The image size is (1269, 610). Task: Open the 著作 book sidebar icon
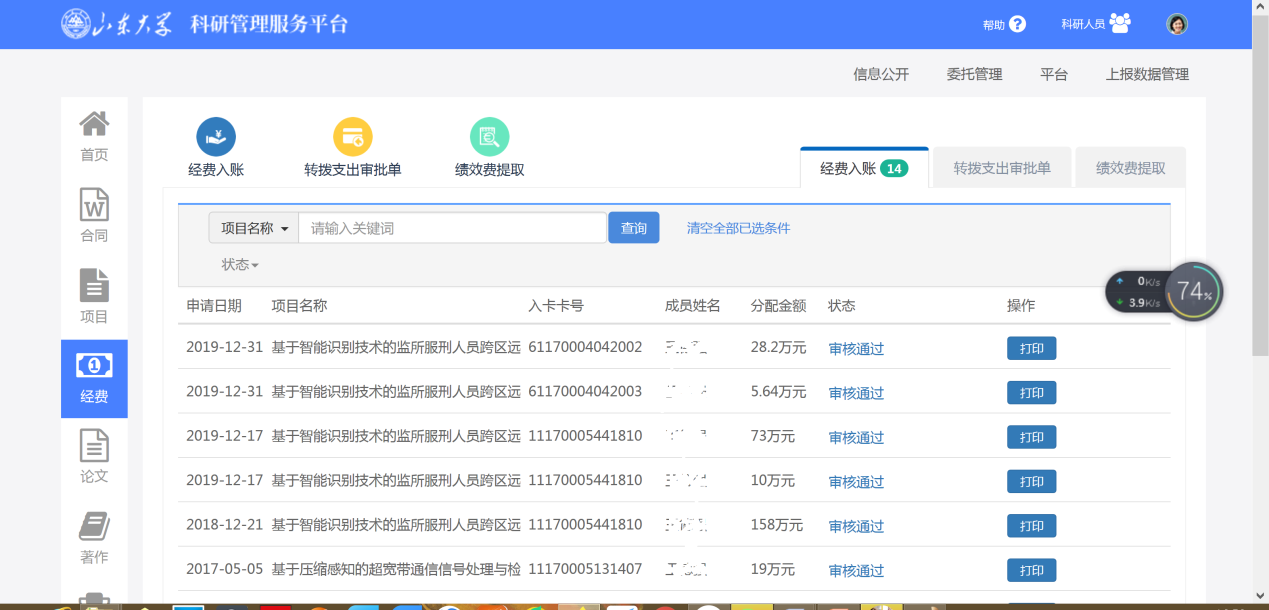94,527
